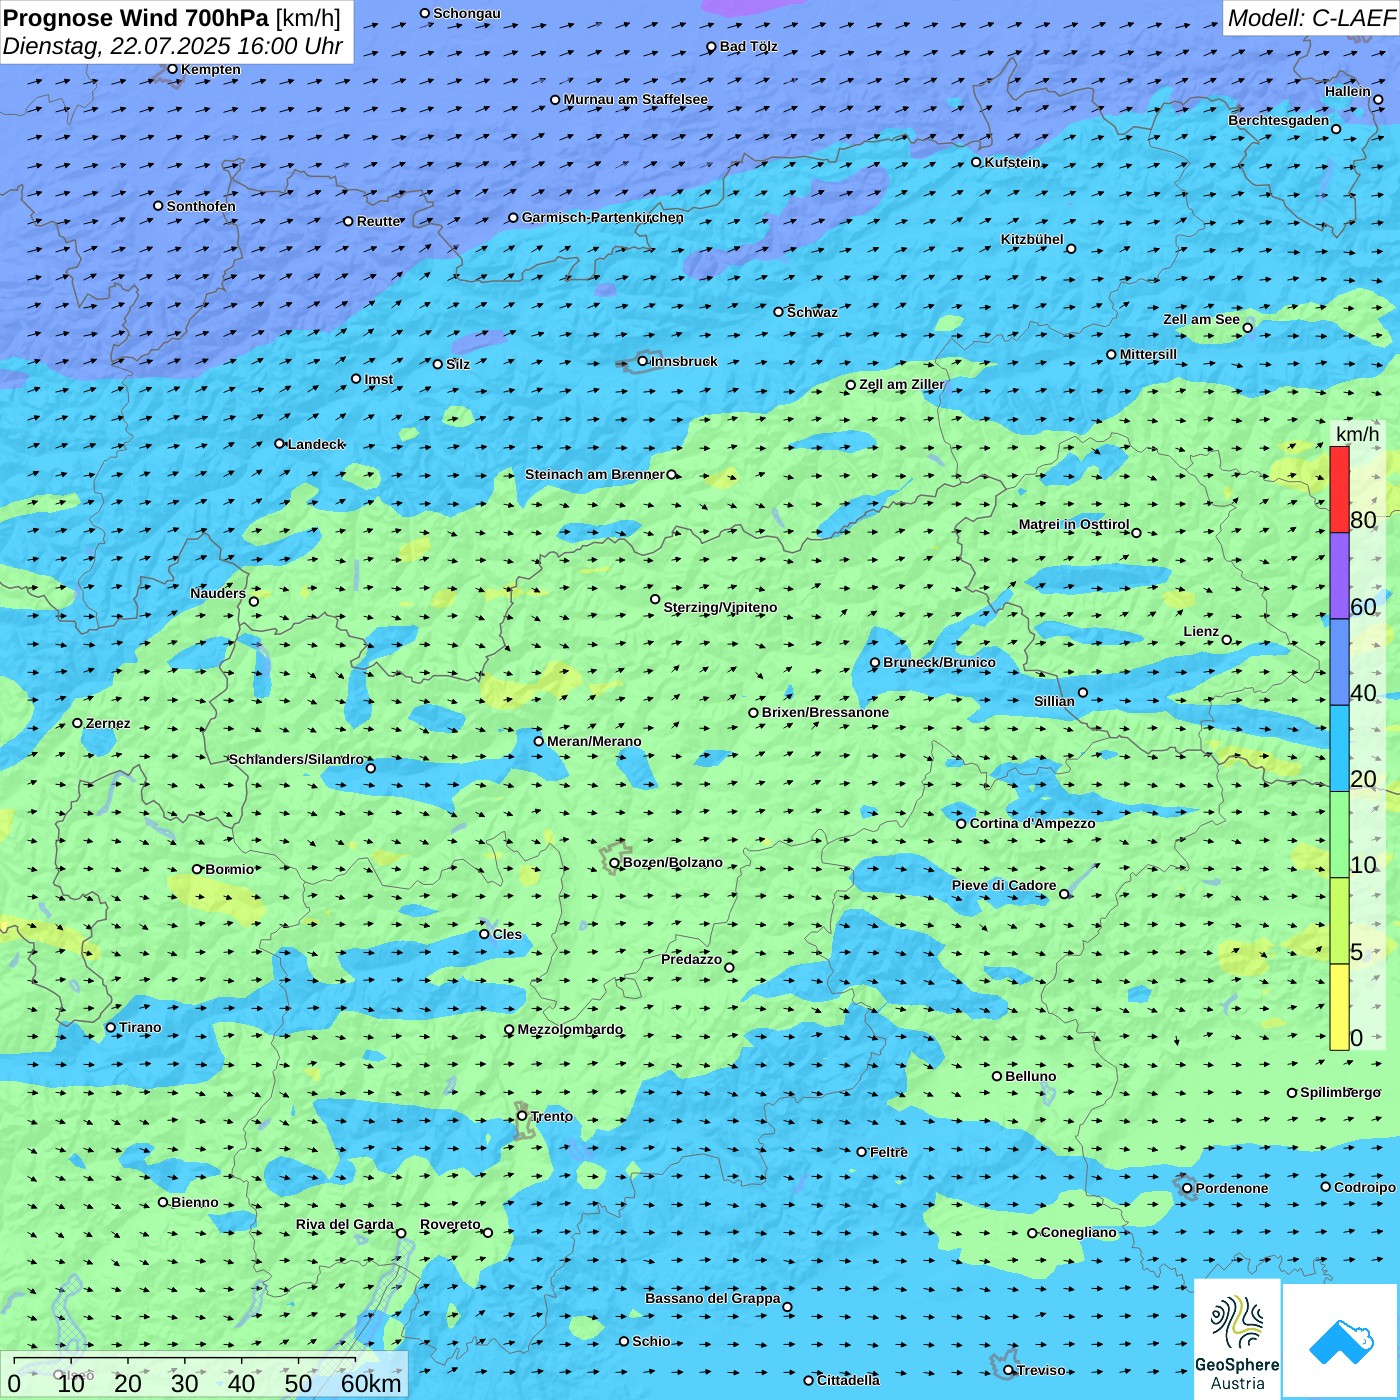Select the Belluno city marker

click(997, 1076)
